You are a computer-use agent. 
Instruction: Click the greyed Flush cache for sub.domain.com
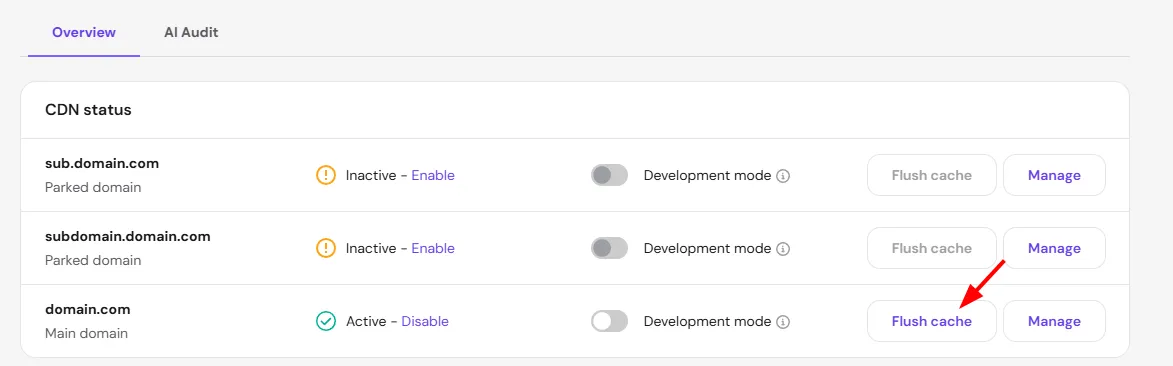[x=931, y=175]
